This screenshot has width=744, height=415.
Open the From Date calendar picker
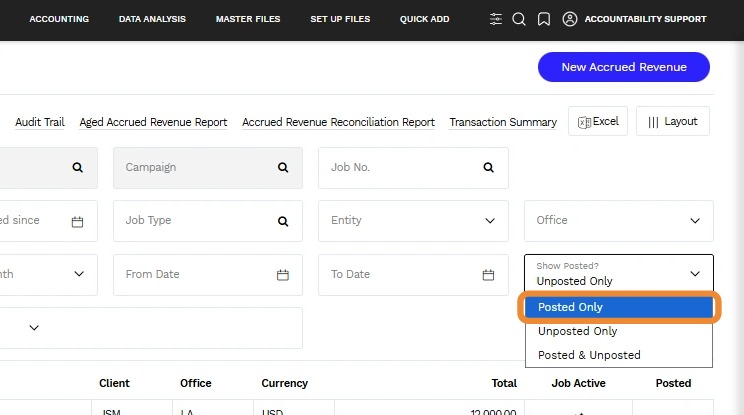click(283, 275)
